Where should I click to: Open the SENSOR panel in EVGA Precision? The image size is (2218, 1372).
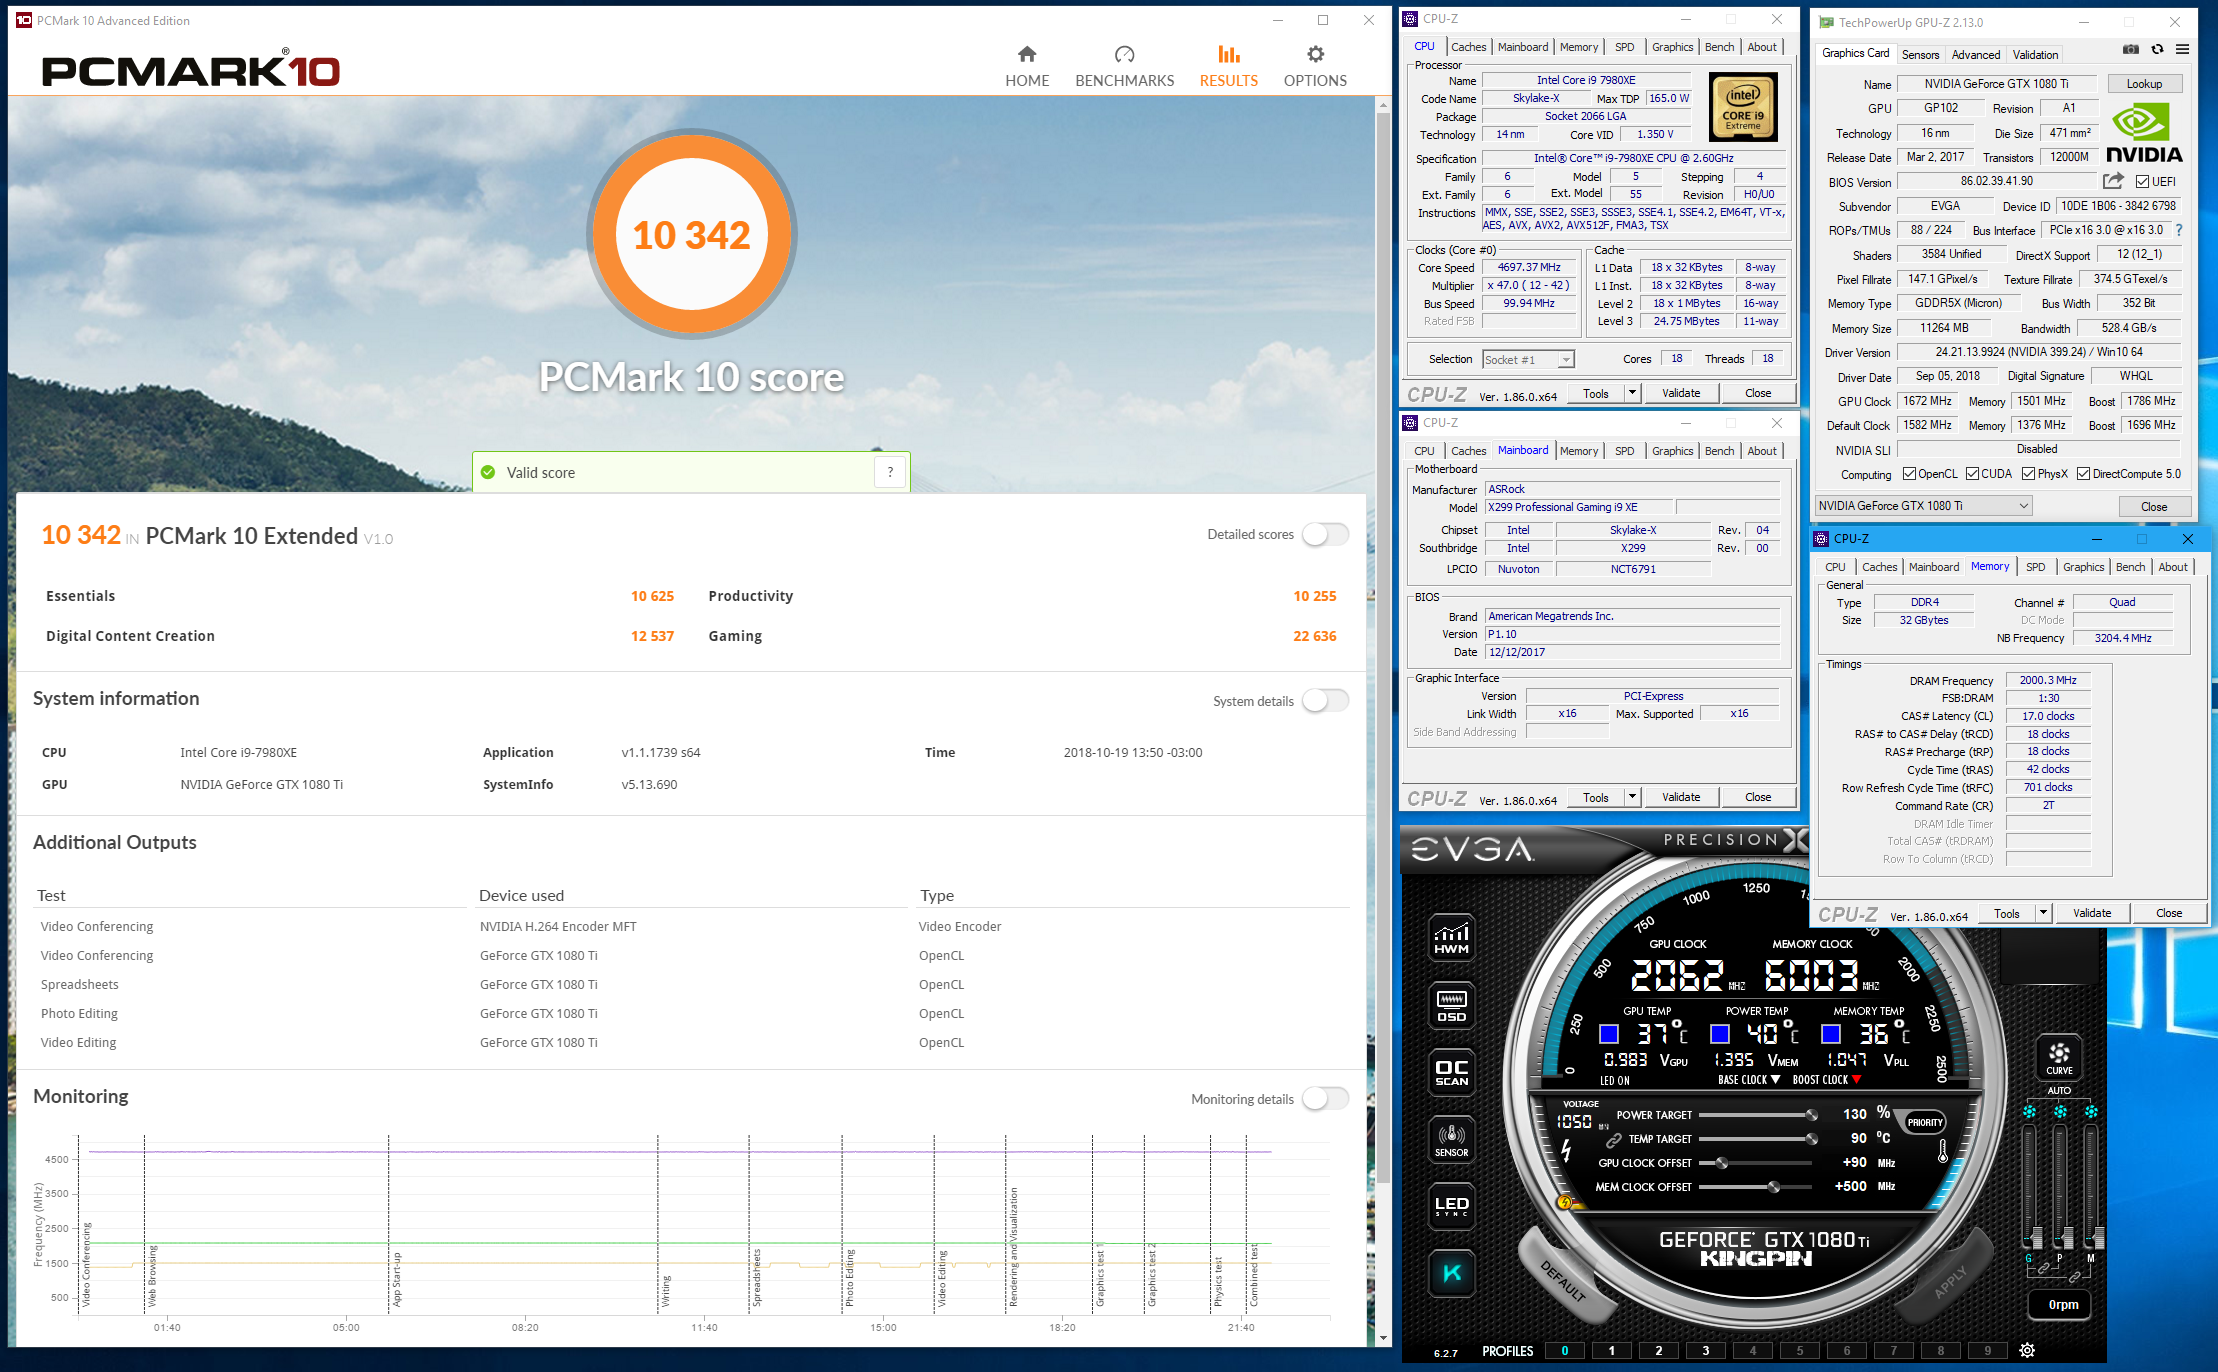(1451, 1140)
